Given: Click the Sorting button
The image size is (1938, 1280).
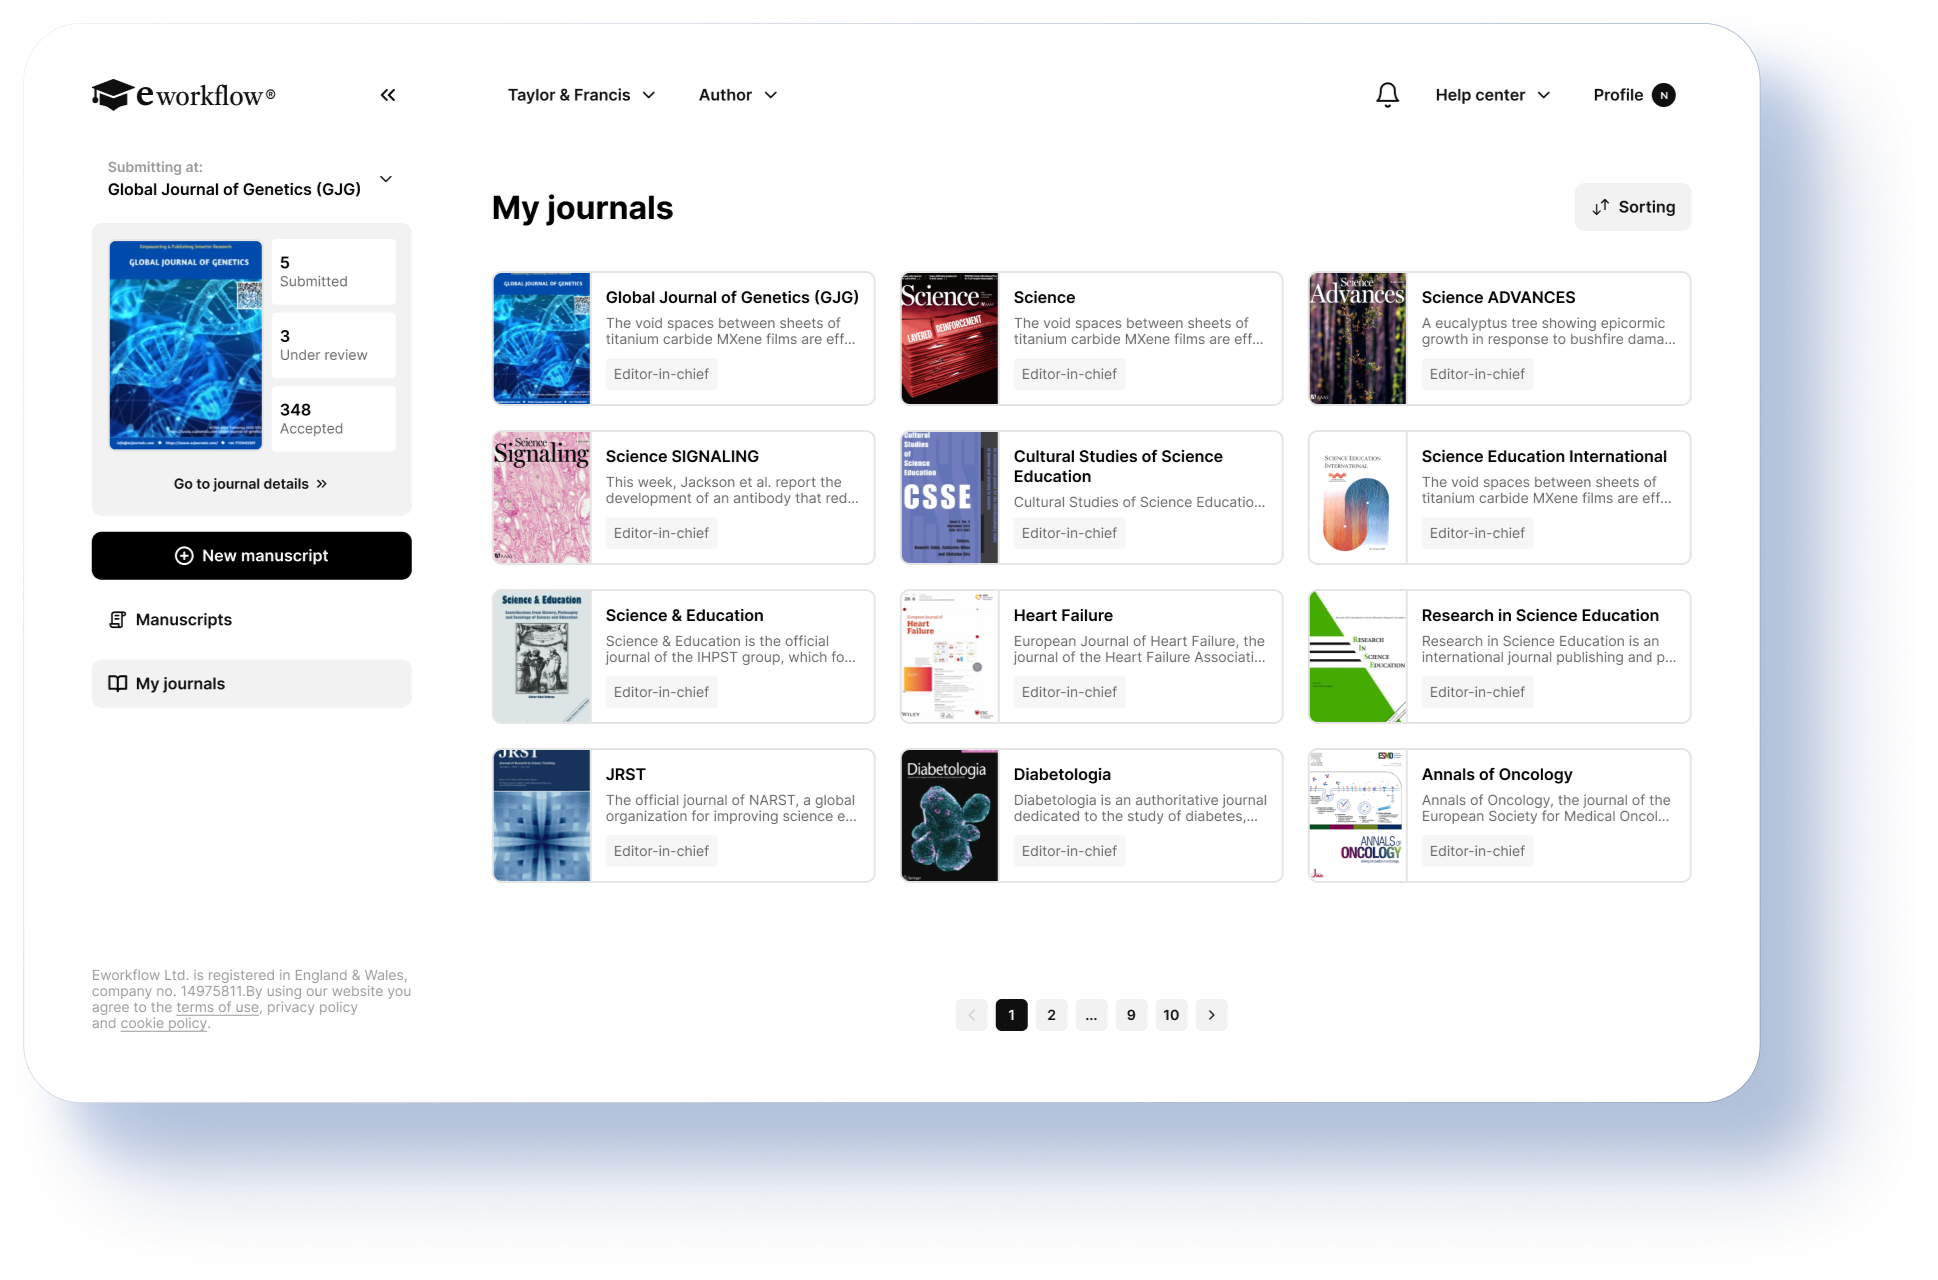Looking at the screenshot, I should (x=1632, y=207).
